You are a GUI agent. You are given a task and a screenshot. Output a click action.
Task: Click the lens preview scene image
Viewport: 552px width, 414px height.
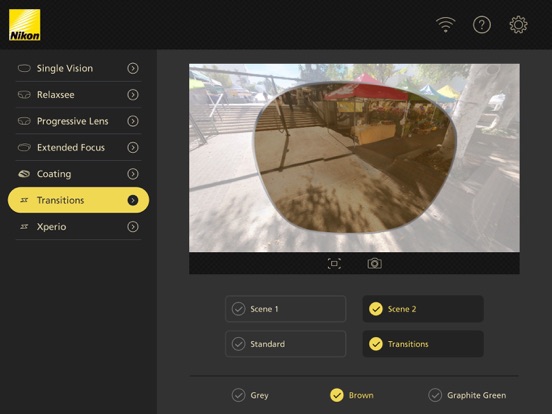[354, 158]
